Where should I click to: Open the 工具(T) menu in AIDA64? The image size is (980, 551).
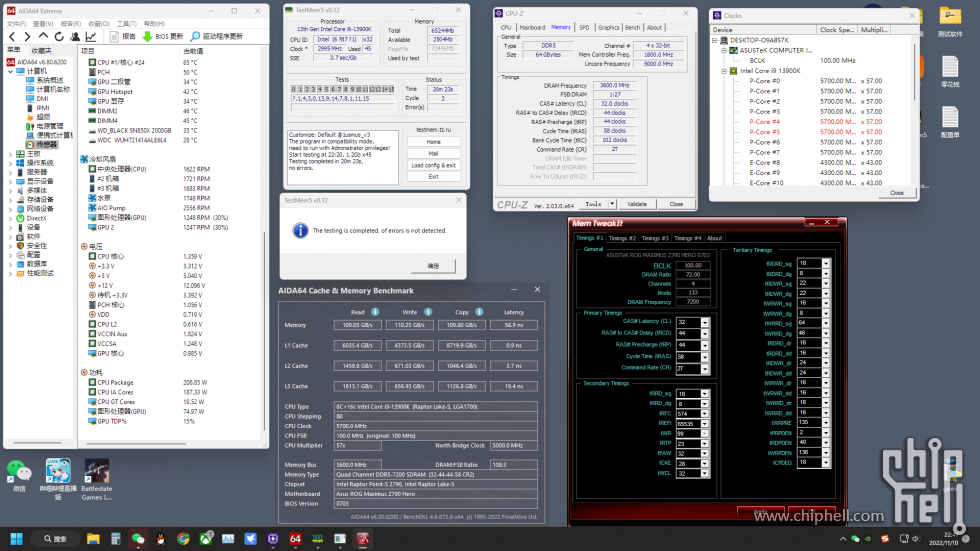pyautogui.click(x=127, y=24)
